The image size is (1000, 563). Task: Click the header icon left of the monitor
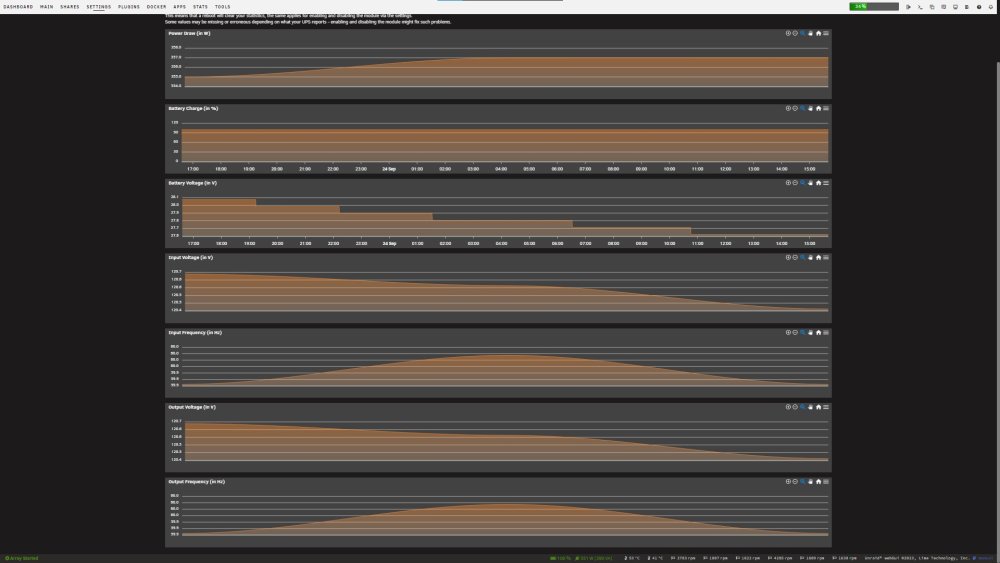pyautogui.click(x=943, y=7)
